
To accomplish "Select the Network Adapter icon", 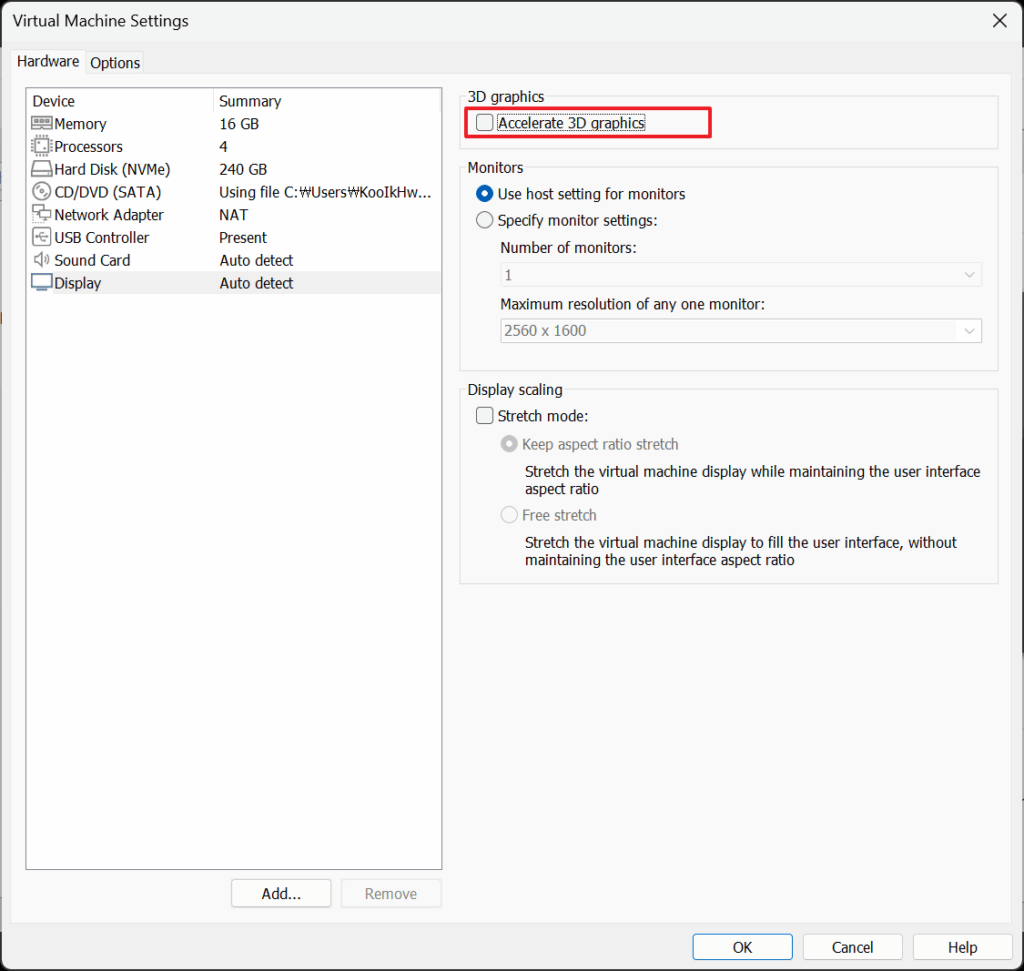I will point(42,215).
